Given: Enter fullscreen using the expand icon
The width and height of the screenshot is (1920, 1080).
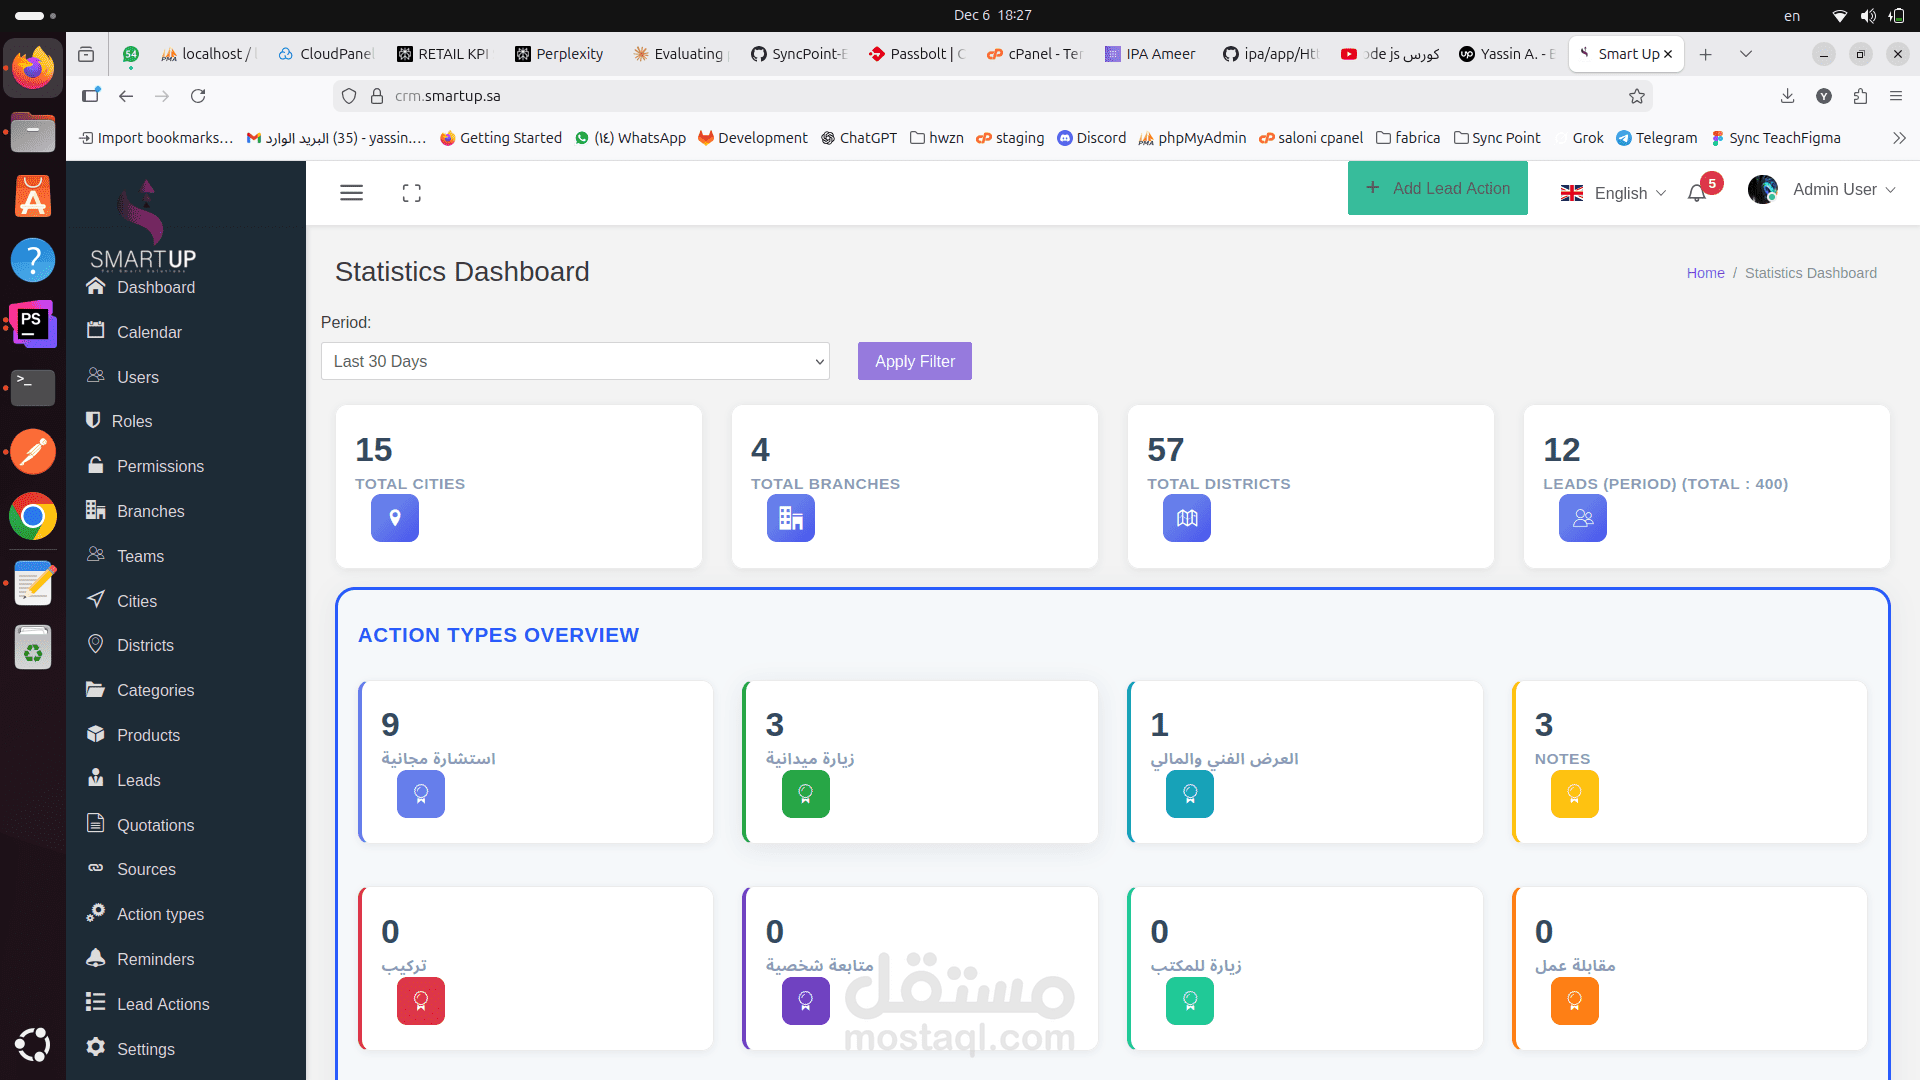Looking at the screenshot, I should click(411, 192).
